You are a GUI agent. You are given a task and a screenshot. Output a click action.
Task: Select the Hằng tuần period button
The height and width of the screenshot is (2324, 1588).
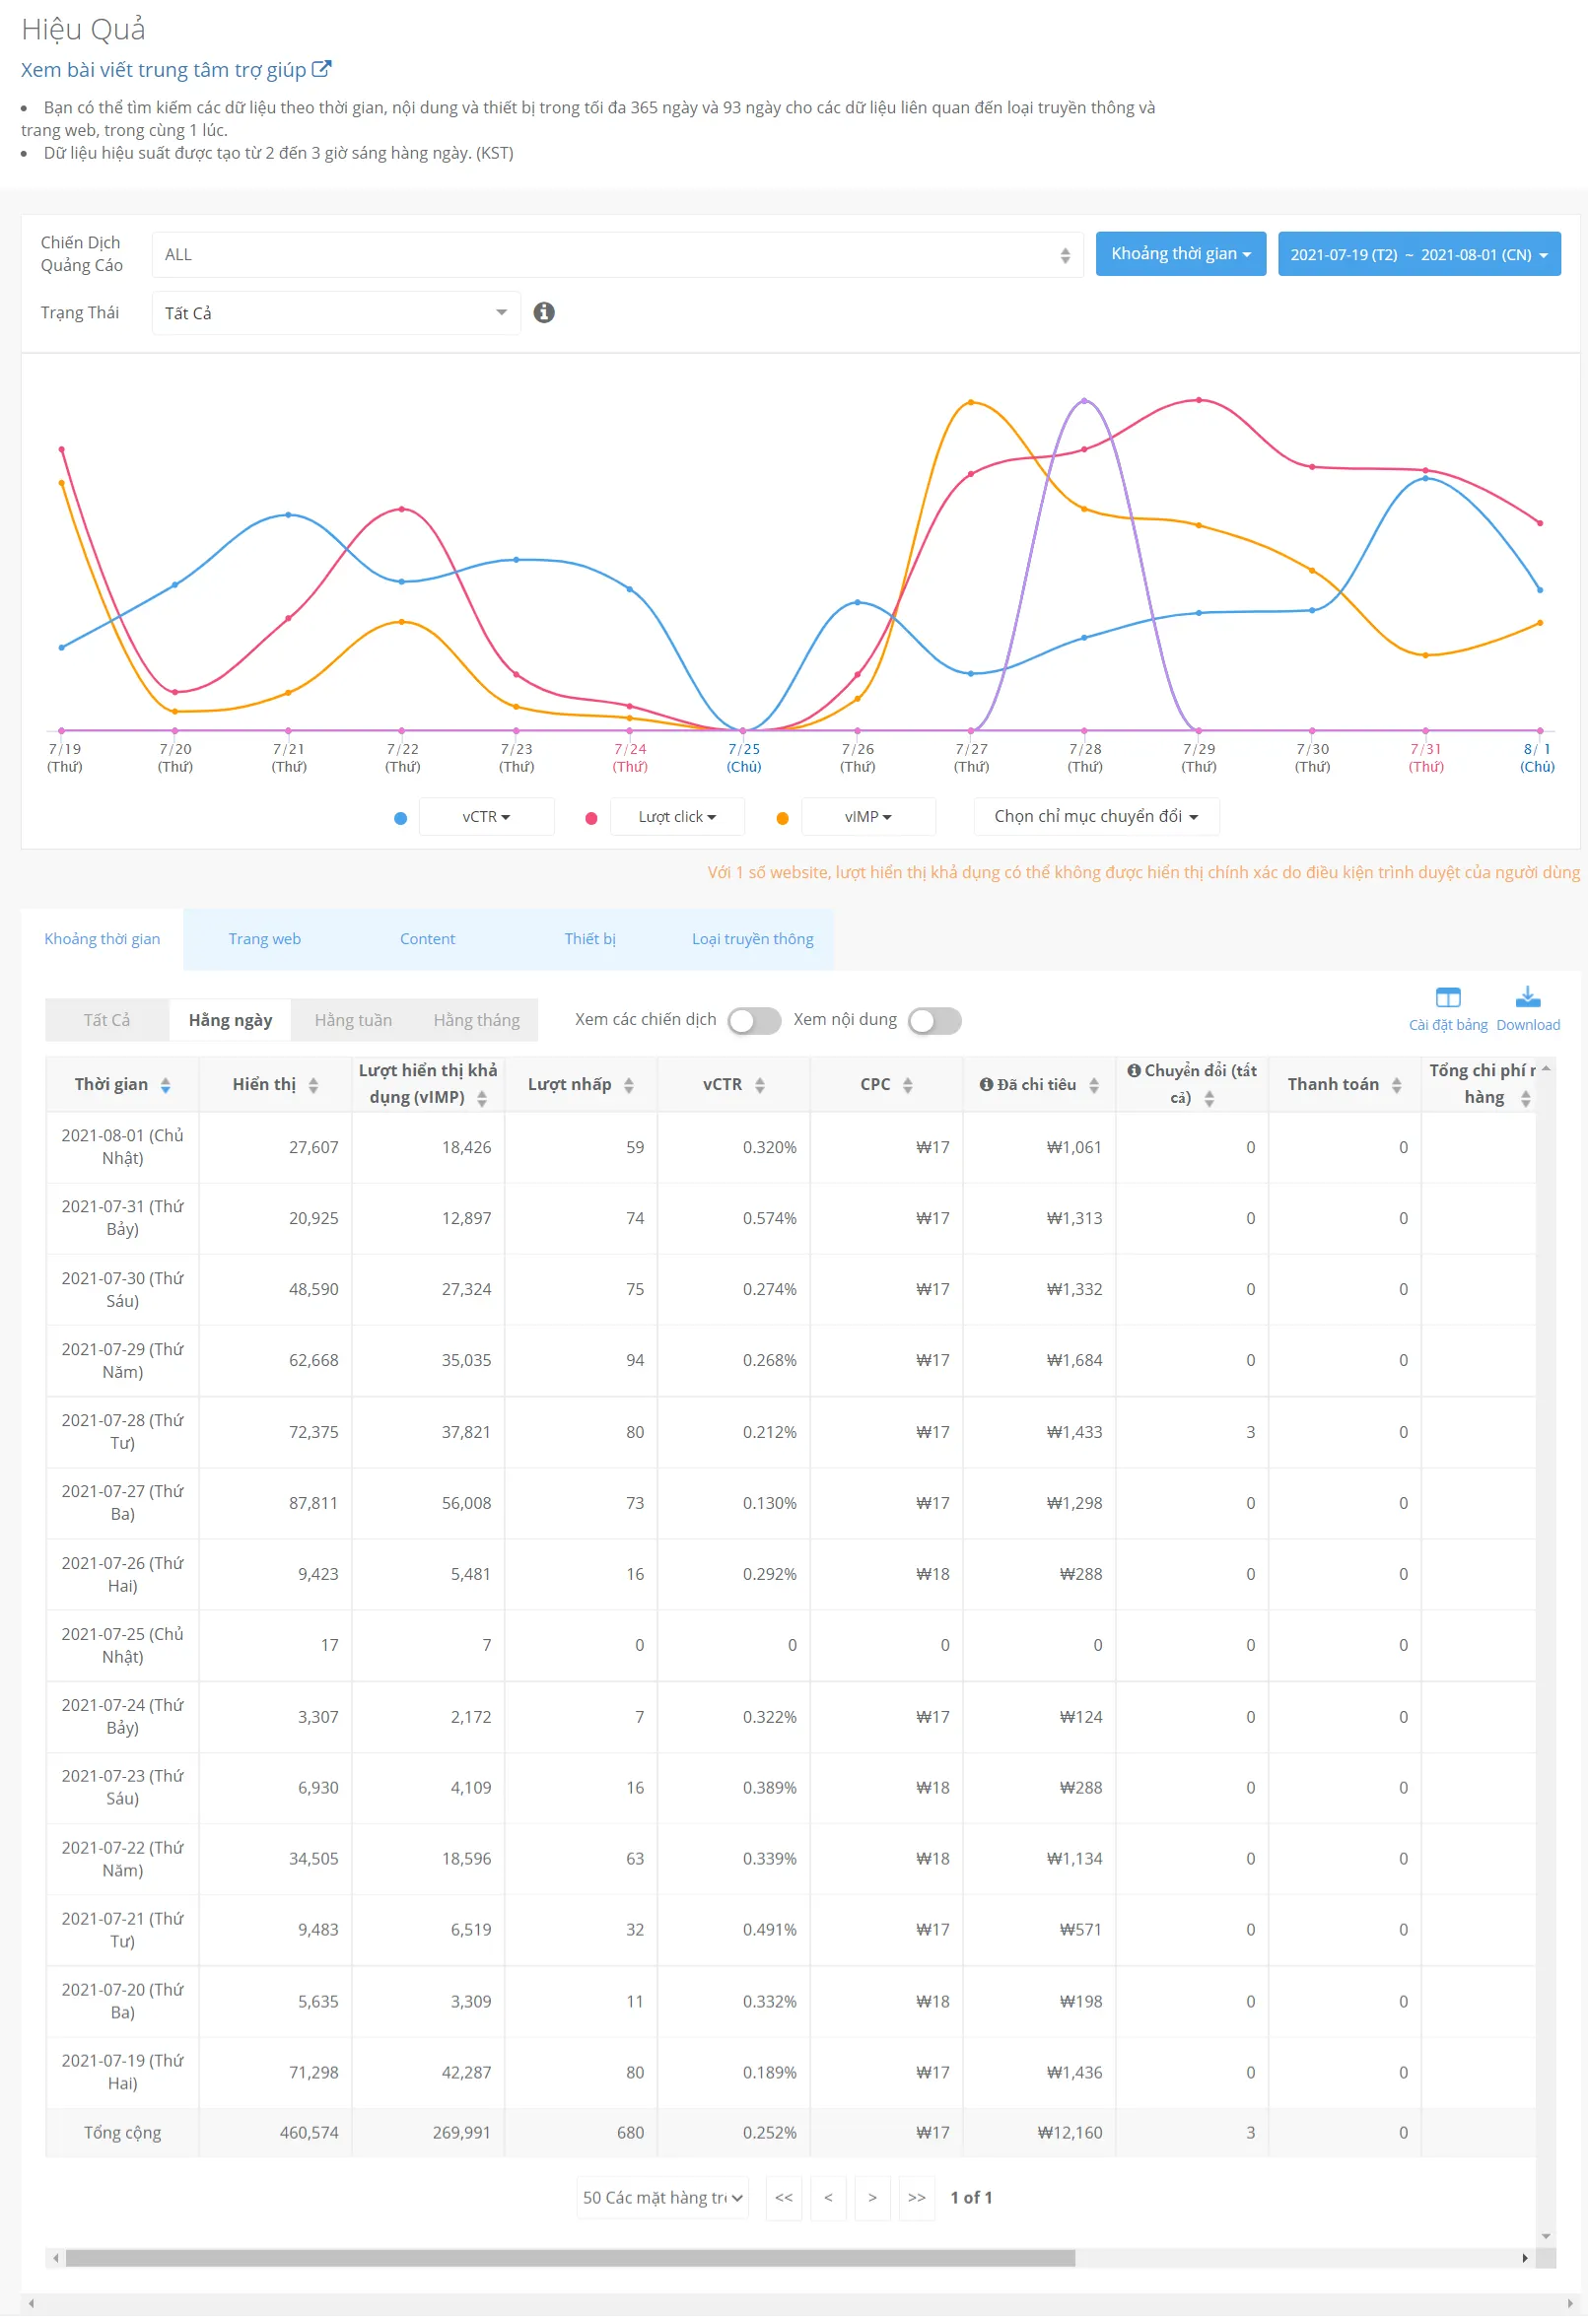pos(353,1021)
